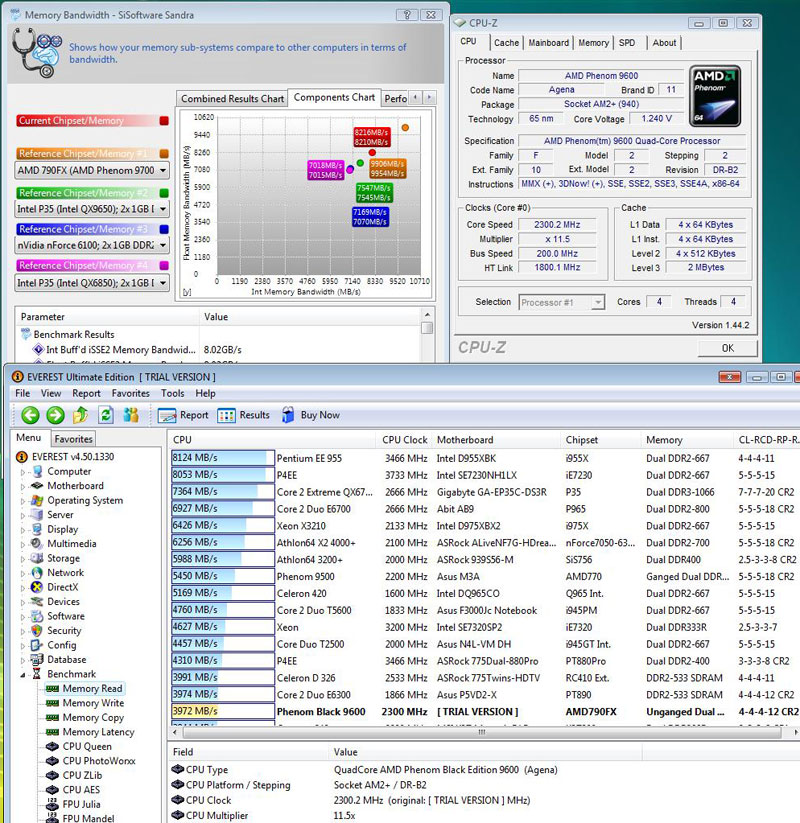This screenshot has width=800, height=823.
Task: Click the orange Reference #1 color swatch
Action: (x=164, y=154)
